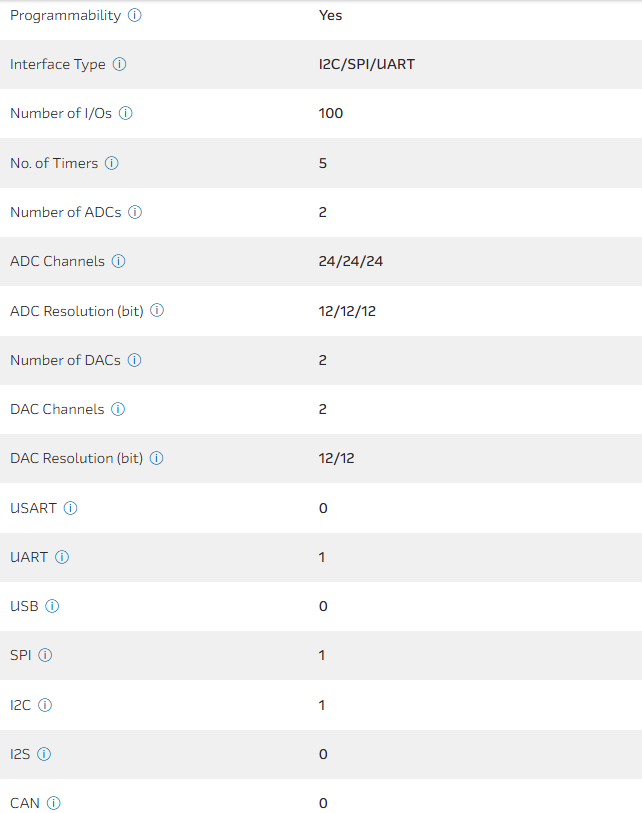Viewport: 642px width, 813px height.
Task: Open the Interface Type info tooltip icon
Action: pyautogui.click(x=119, y=65)
